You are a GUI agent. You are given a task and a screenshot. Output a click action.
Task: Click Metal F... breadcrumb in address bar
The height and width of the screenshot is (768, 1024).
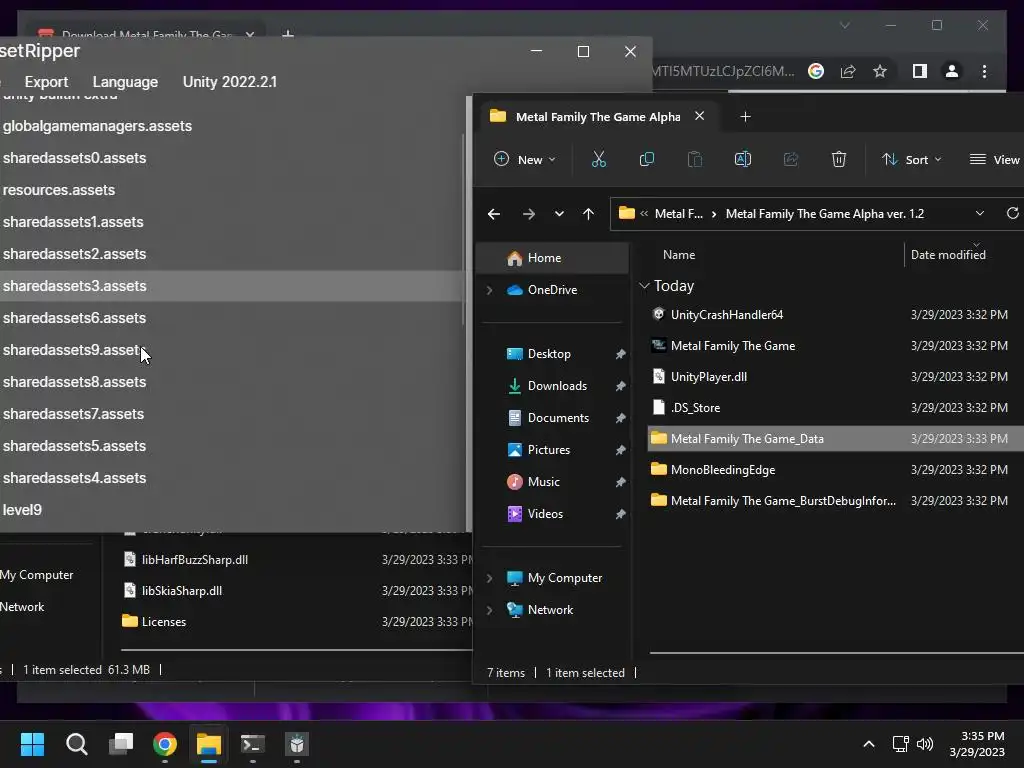click(679, 214)
